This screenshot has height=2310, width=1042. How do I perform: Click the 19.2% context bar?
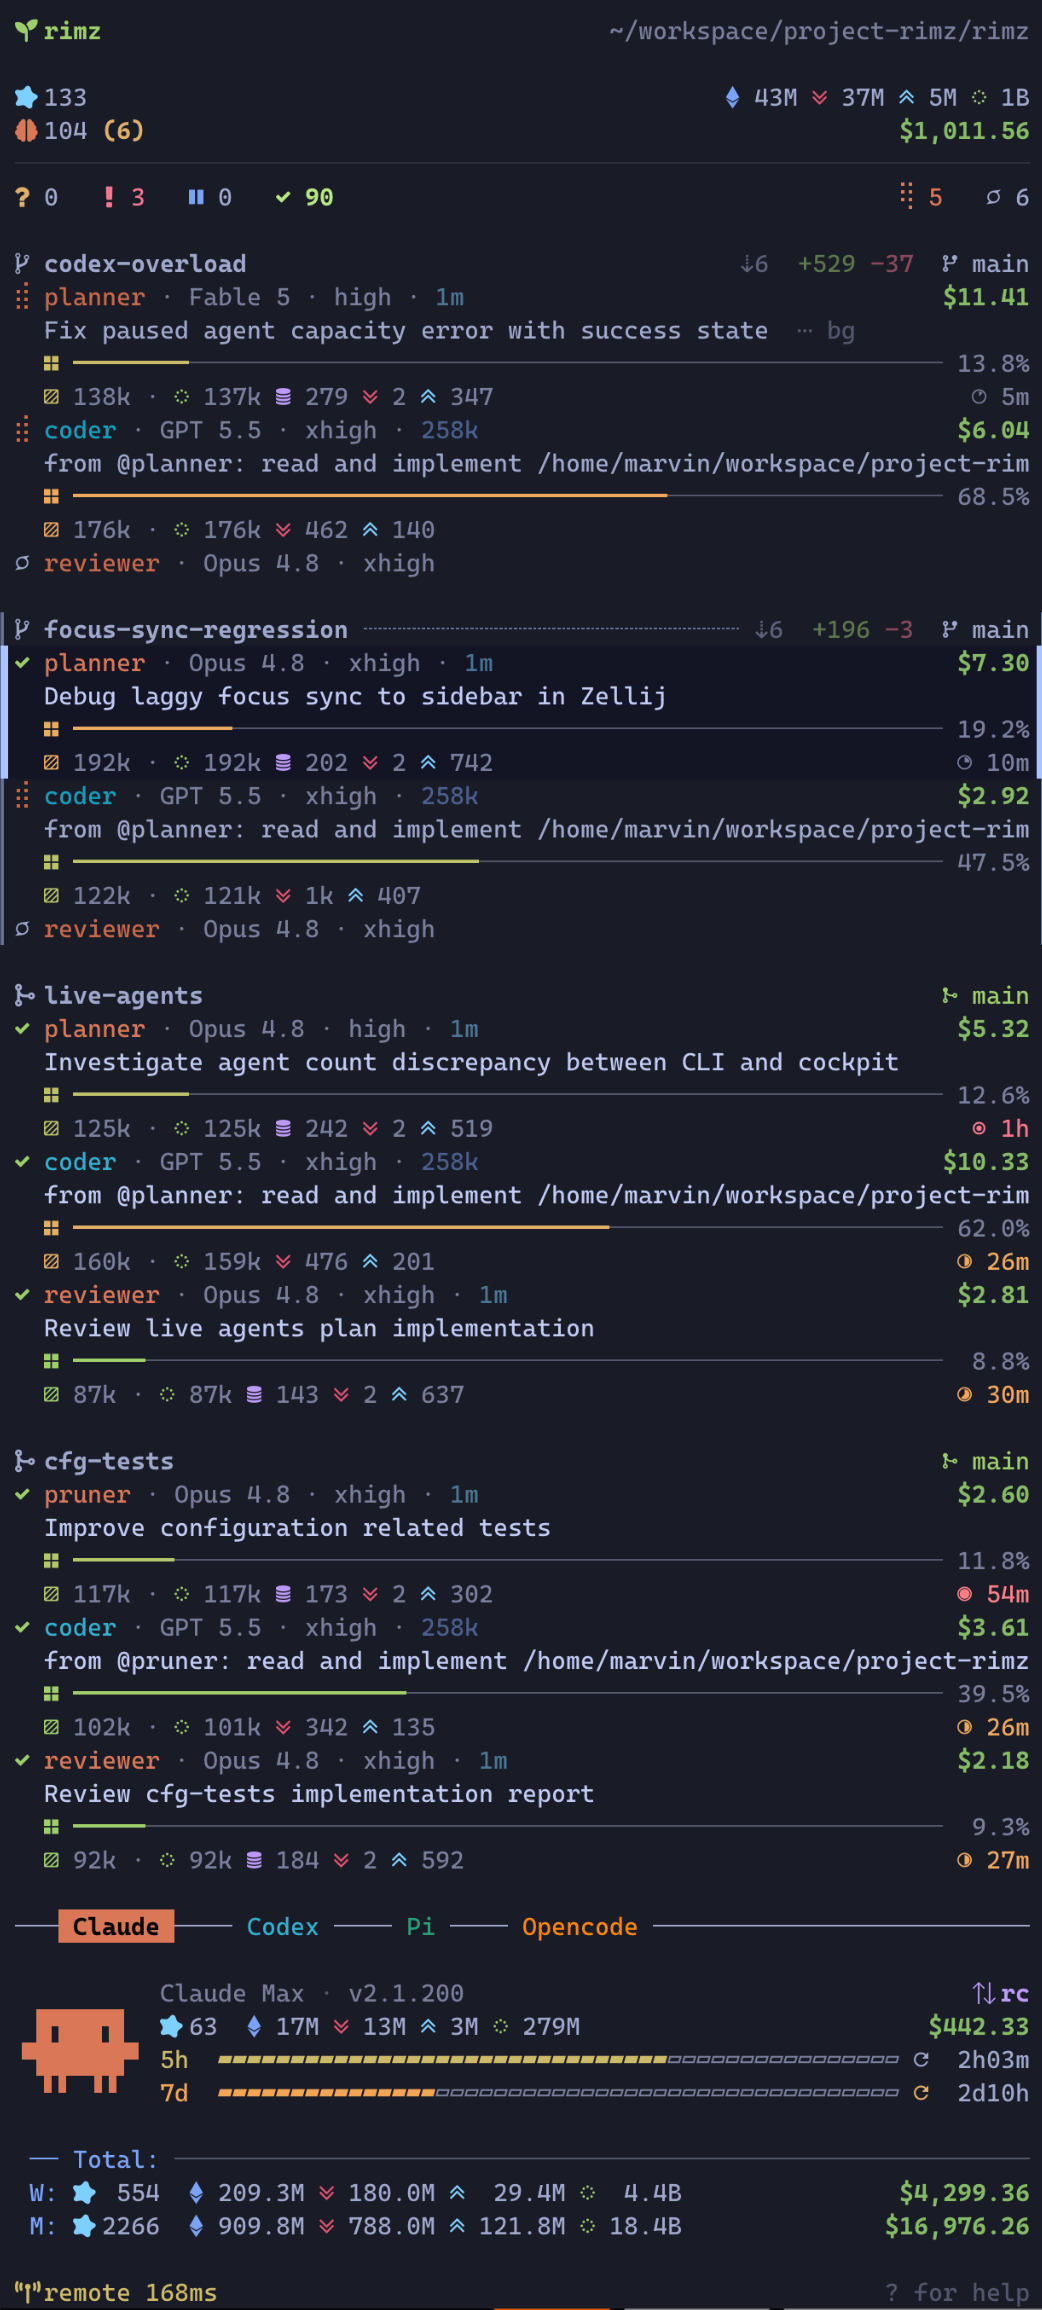point(507,729)
